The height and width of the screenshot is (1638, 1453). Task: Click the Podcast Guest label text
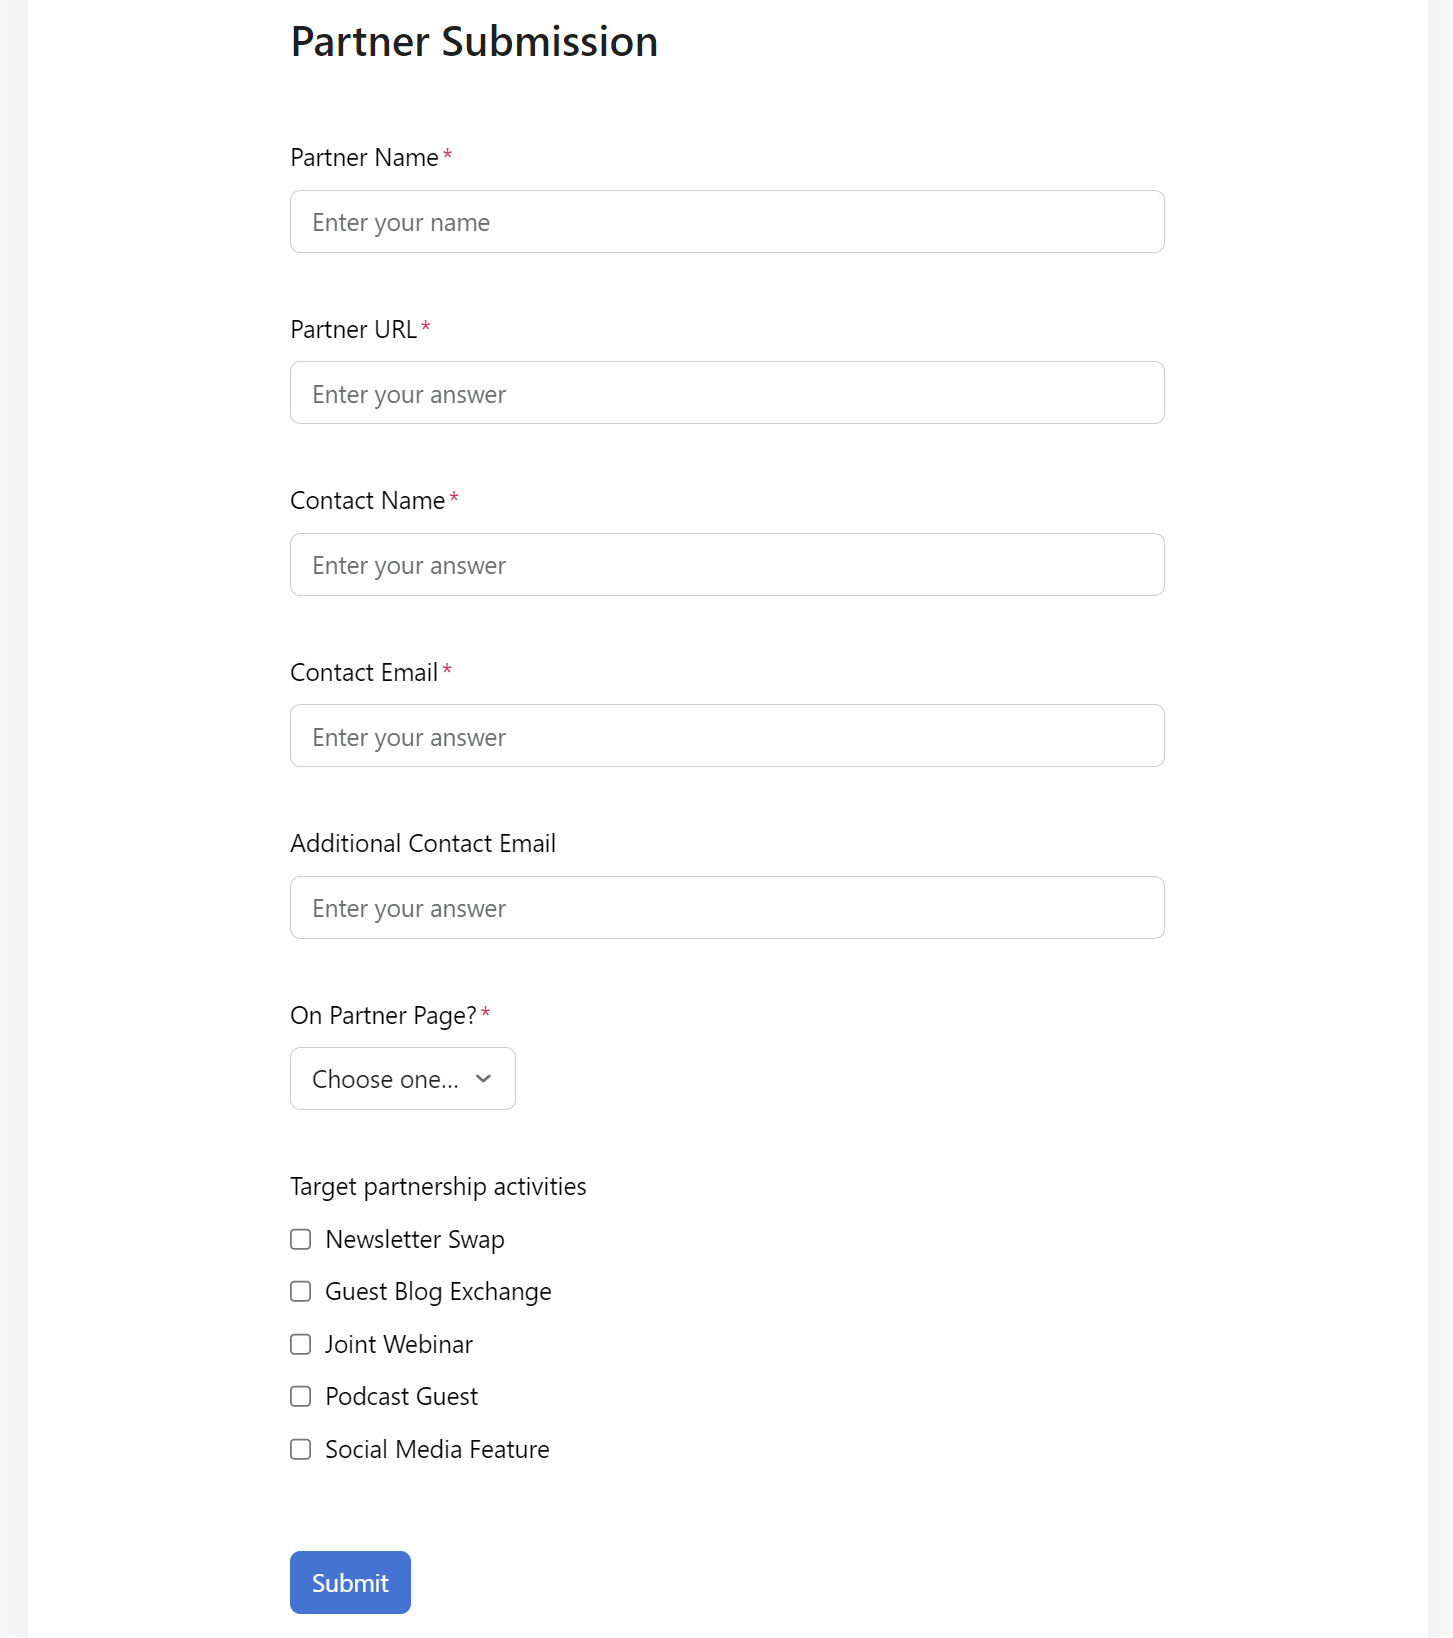coord(402,1397)
